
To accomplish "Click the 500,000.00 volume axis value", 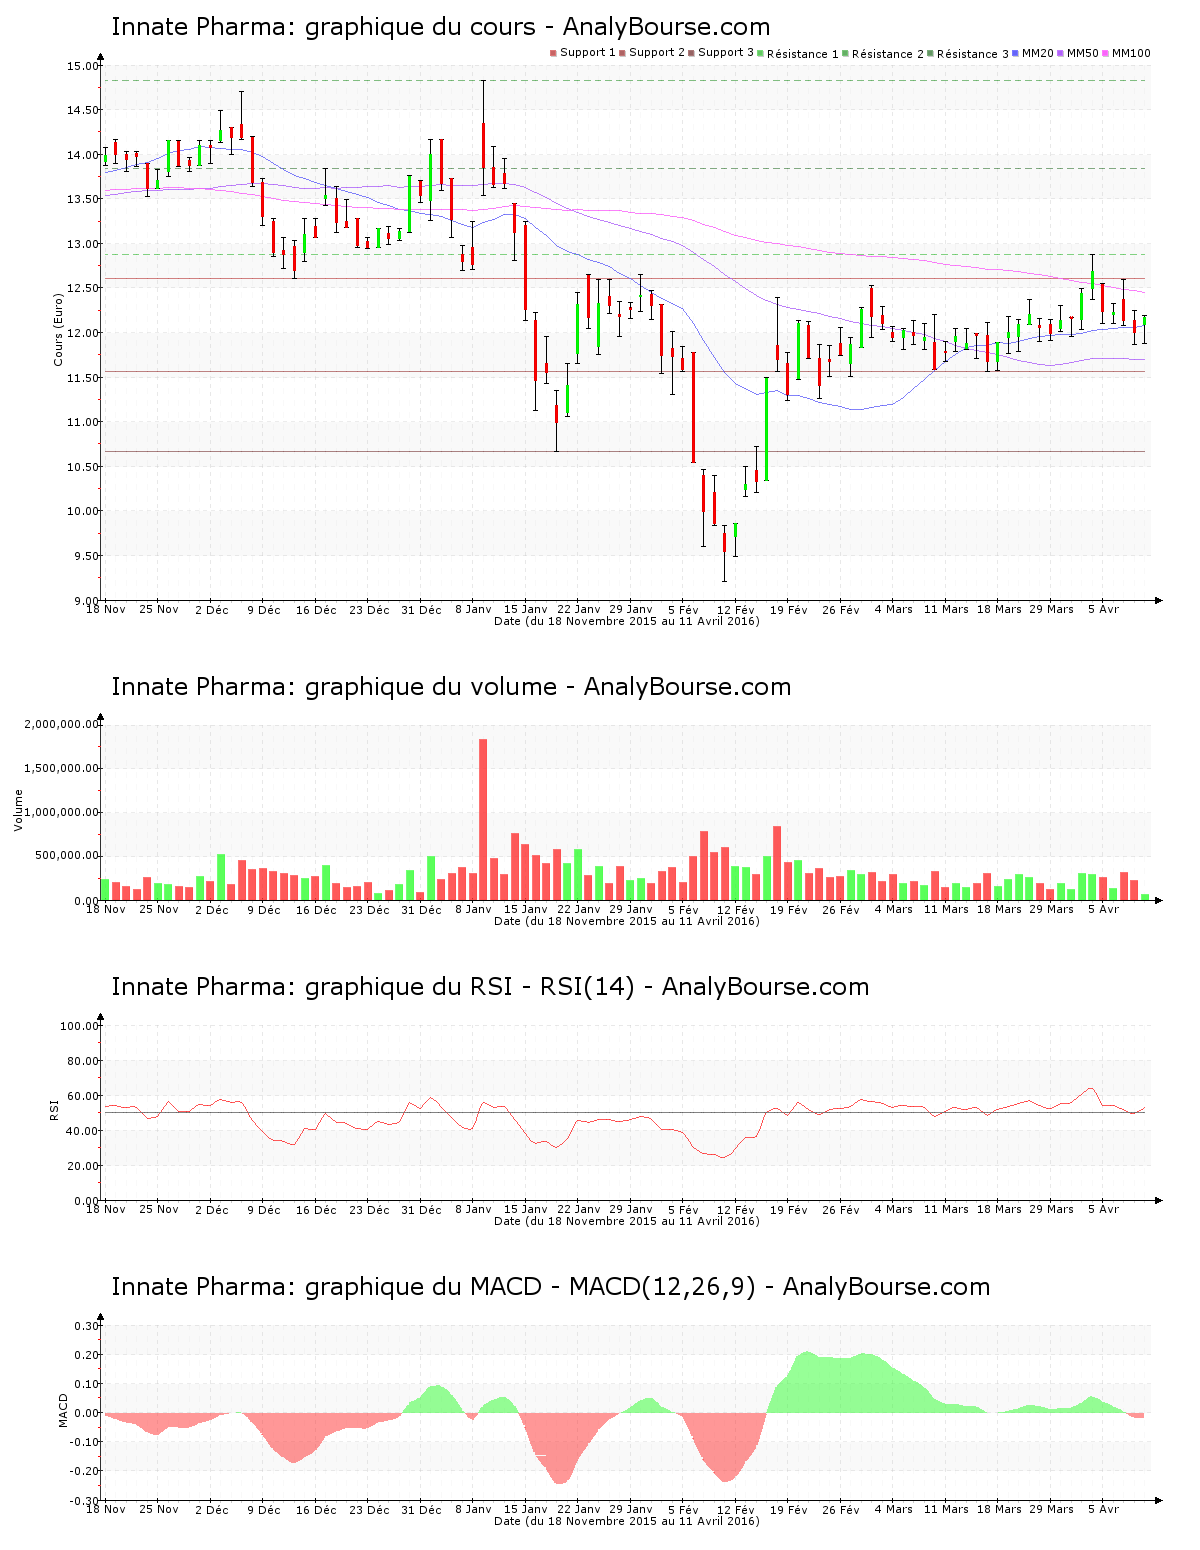I will click(66, 856).
